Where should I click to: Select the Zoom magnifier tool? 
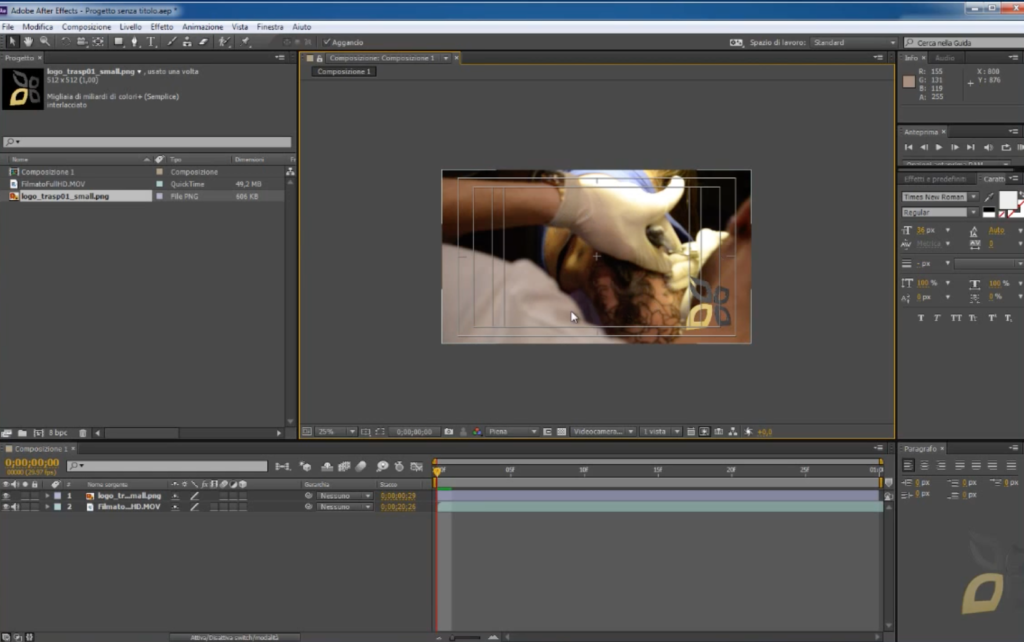tap(44, 42)
